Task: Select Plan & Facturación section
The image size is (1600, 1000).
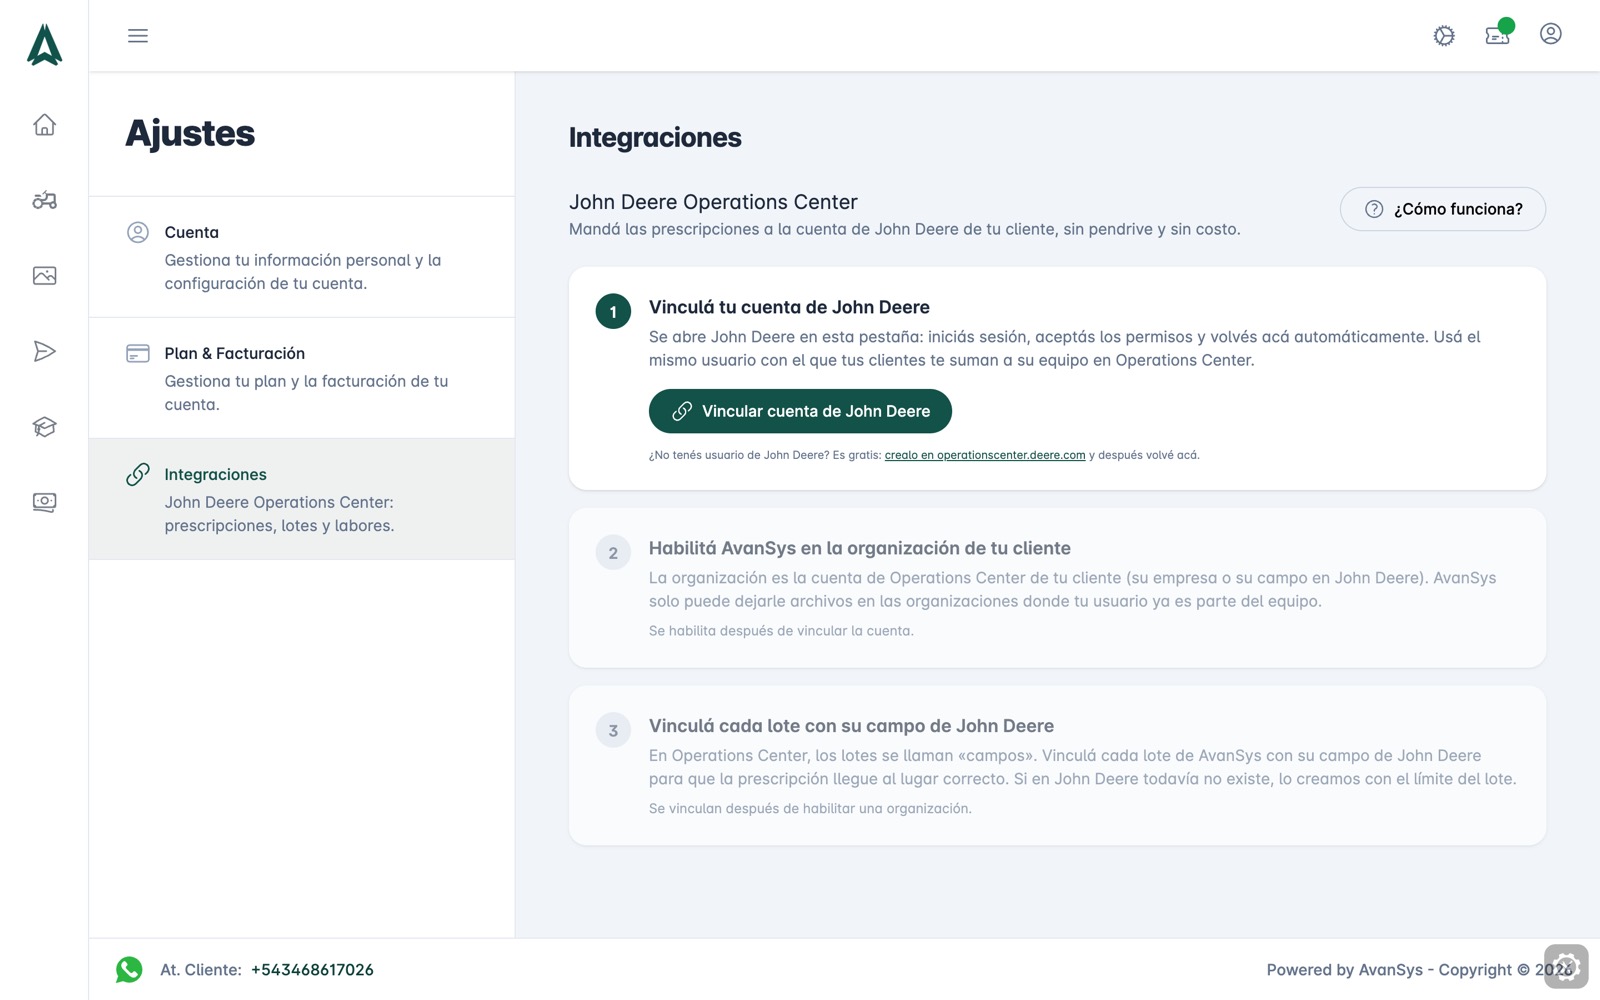Action: (x=302, y=378)
